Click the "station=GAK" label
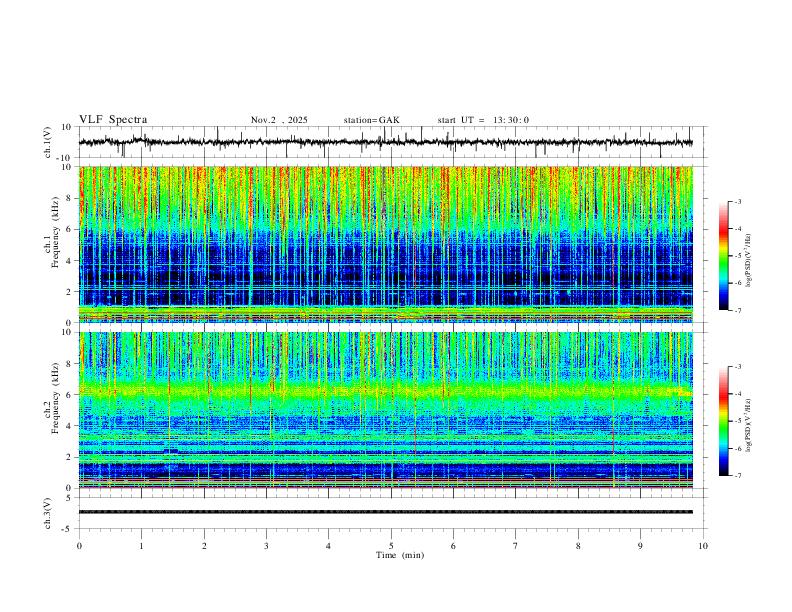The height and width of the screenshot is (612, 792). tap(371, 120)
